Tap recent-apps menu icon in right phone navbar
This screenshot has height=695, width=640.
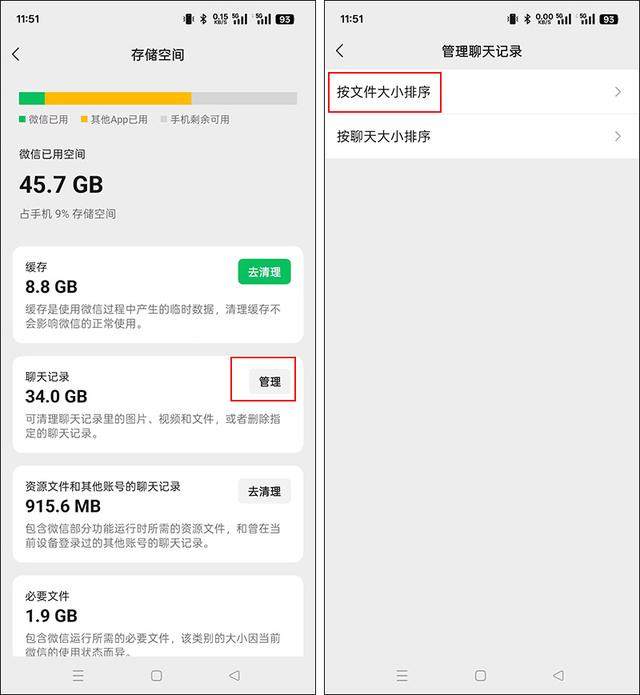point(402,675)
